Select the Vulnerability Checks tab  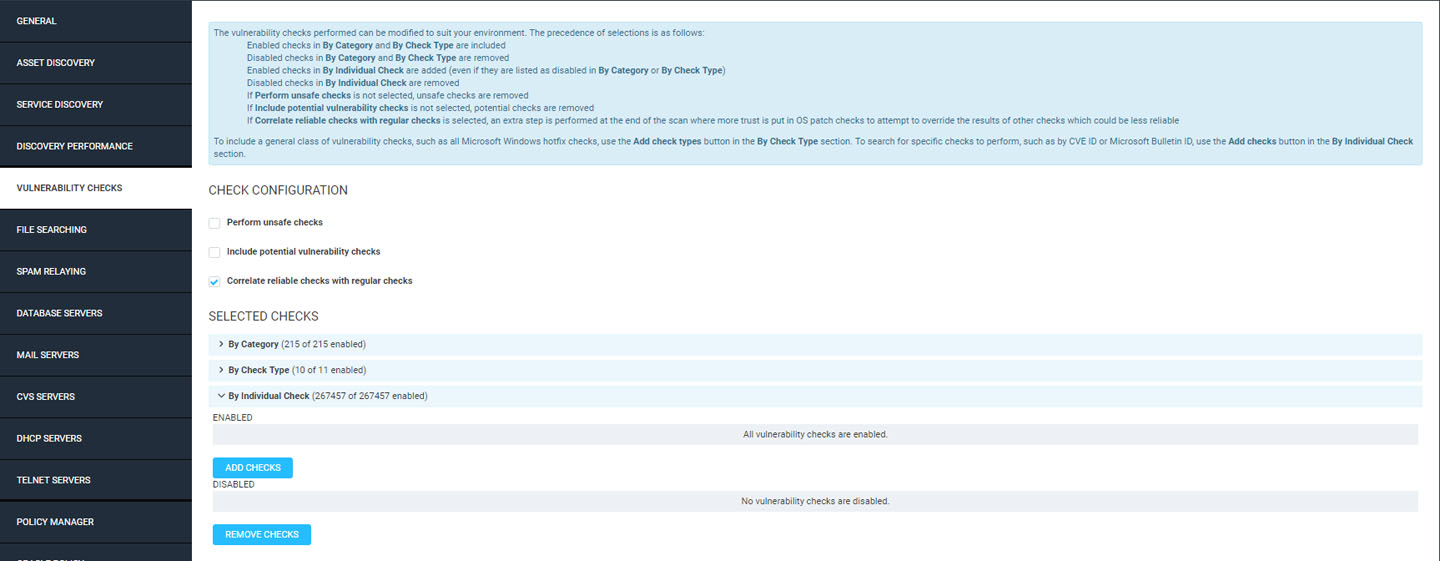(95, 188)
